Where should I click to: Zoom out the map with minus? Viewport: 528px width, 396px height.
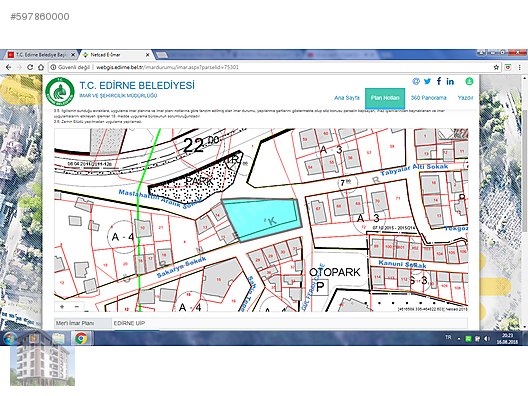click(x=77, y=306)
